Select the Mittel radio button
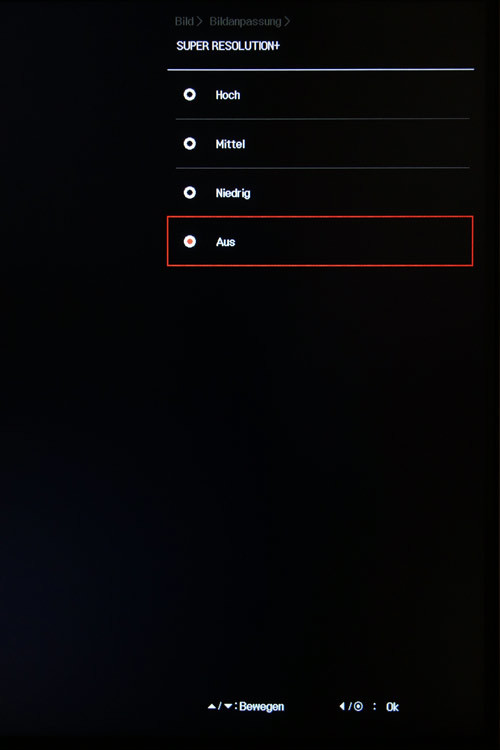Image resolution: width=500 pixels, height=750 pixels. point(189,143)
